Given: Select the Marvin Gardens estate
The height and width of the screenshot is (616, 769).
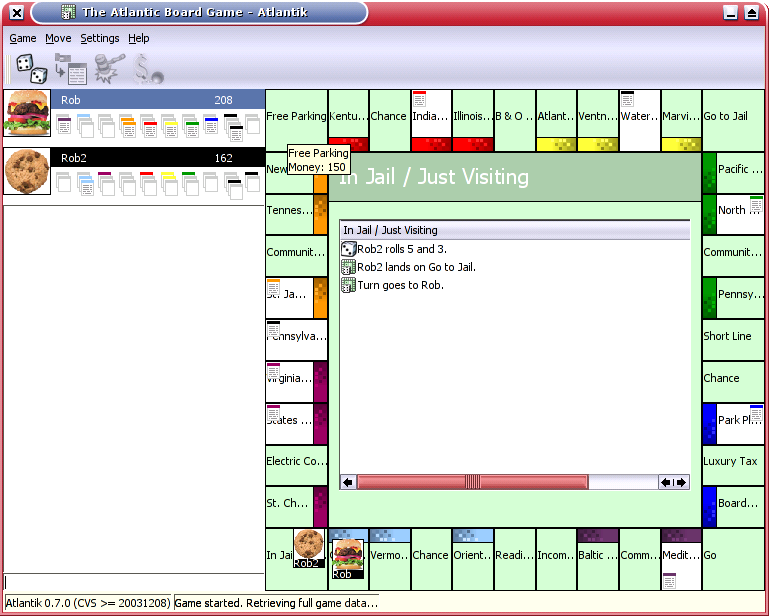Looking at the screenshot, I should 681,120.
